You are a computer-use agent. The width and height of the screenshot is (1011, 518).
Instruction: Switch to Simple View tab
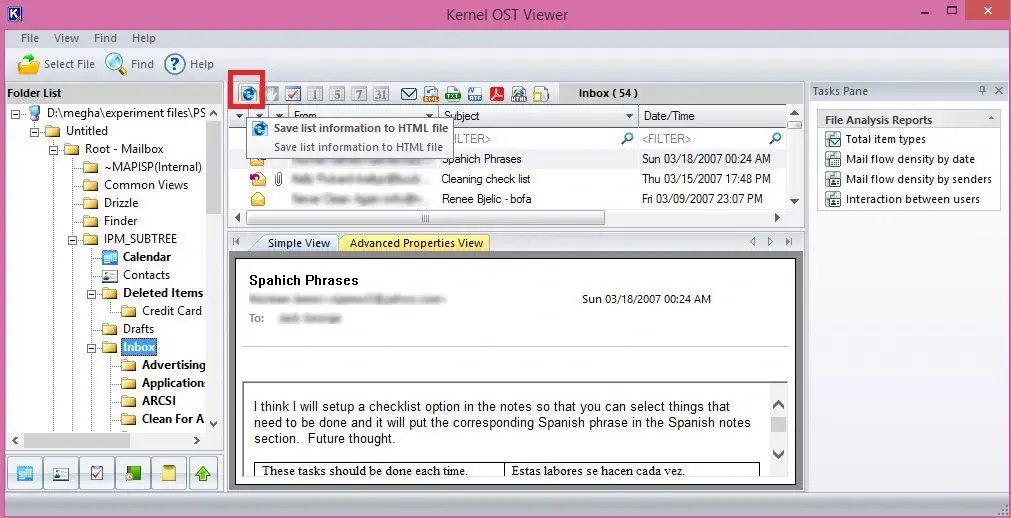click(x=299, y=243)
